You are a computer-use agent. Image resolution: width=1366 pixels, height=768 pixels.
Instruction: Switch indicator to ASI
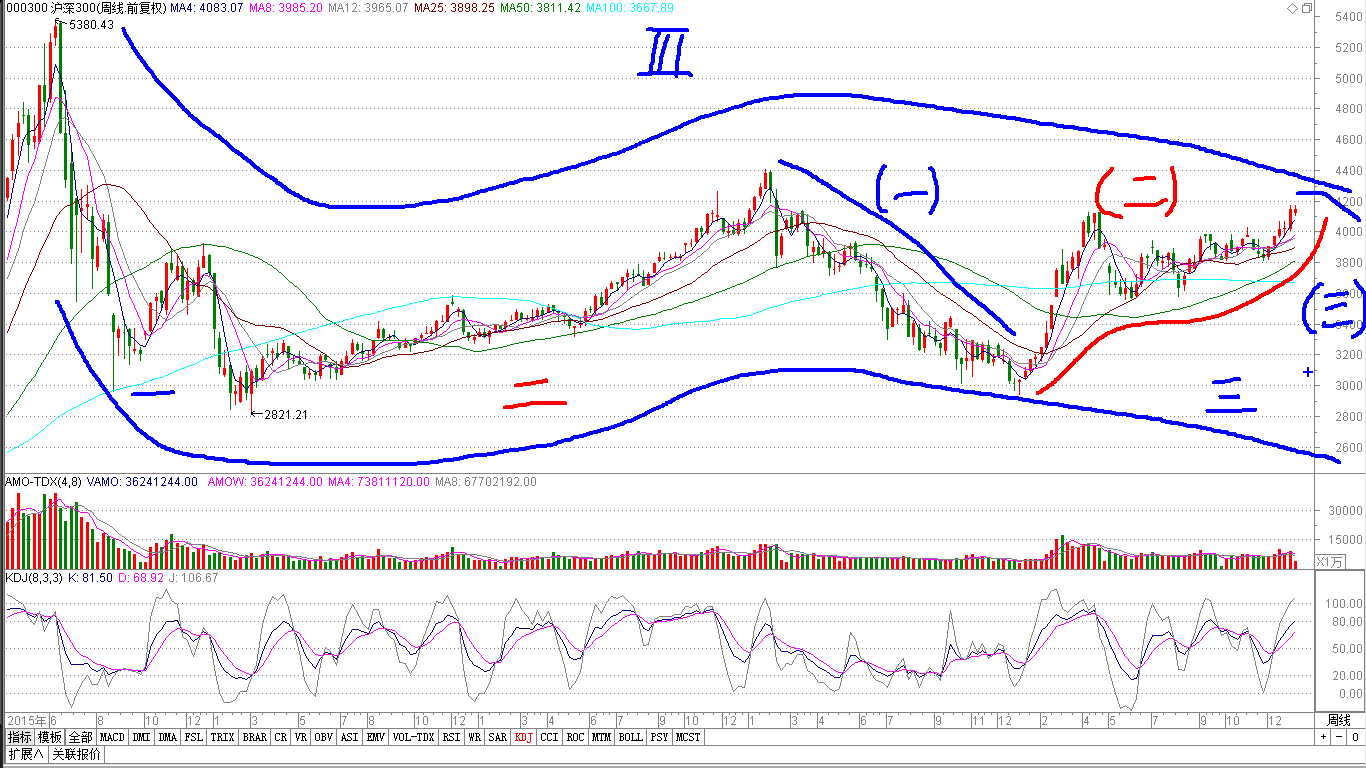[350, 737]
